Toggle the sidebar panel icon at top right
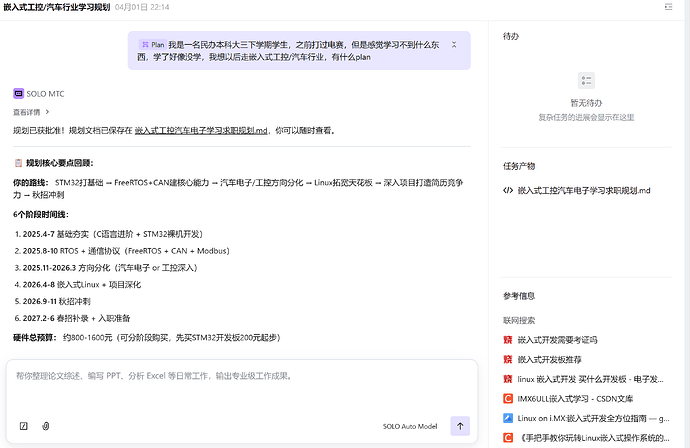 pyautogui.click(x=668, y=7)
